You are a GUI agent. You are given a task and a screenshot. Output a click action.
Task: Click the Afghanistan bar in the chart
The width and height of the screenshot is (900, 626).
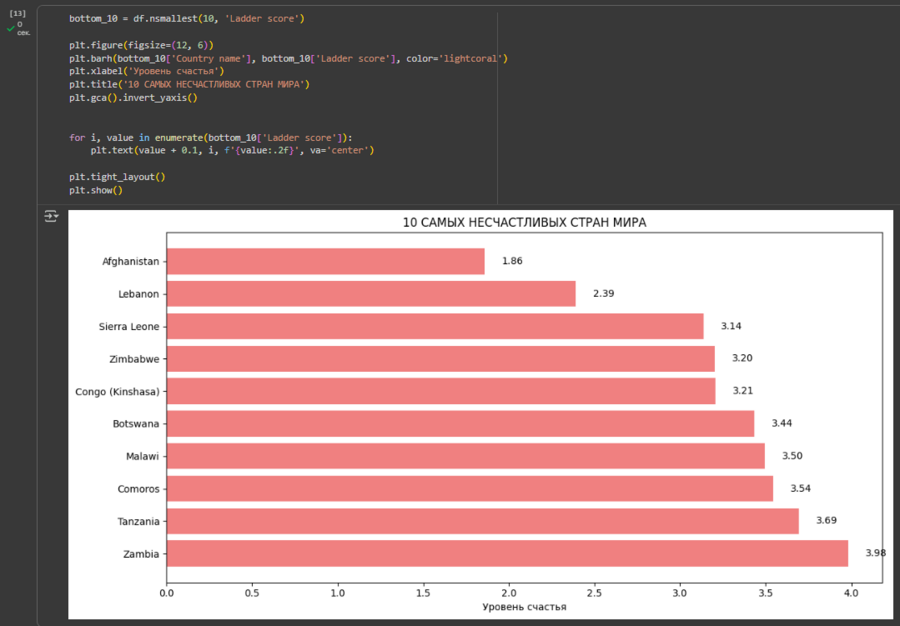[325, 261]
